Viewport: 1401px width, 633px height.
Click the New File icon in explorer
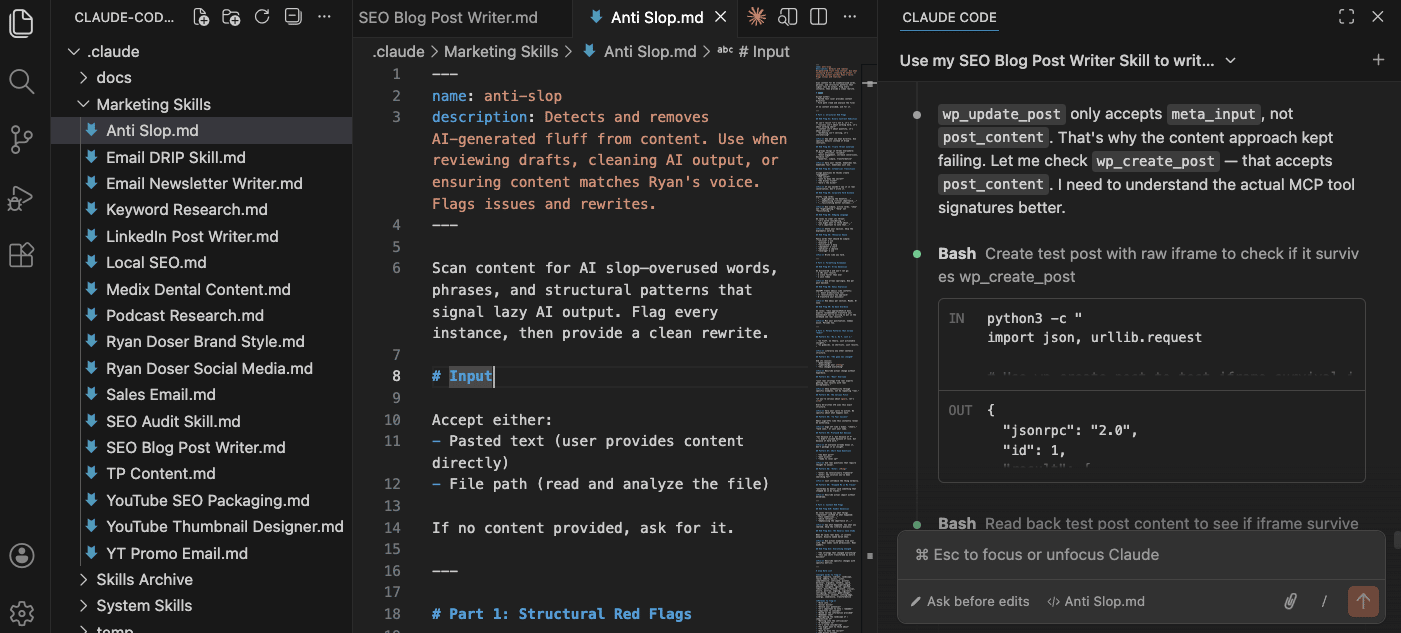[201, 17]
